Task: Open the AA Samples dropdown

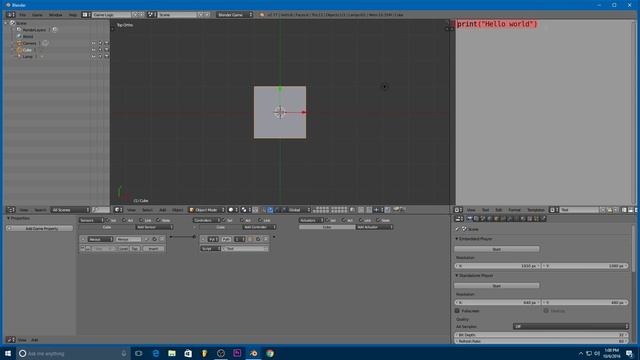Action: coord(571,327)
